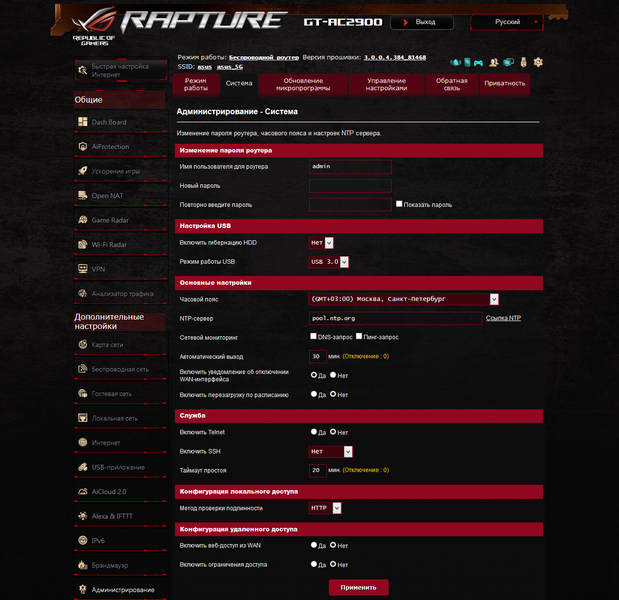Switch to the Управление настройками tab

point(386,84)
